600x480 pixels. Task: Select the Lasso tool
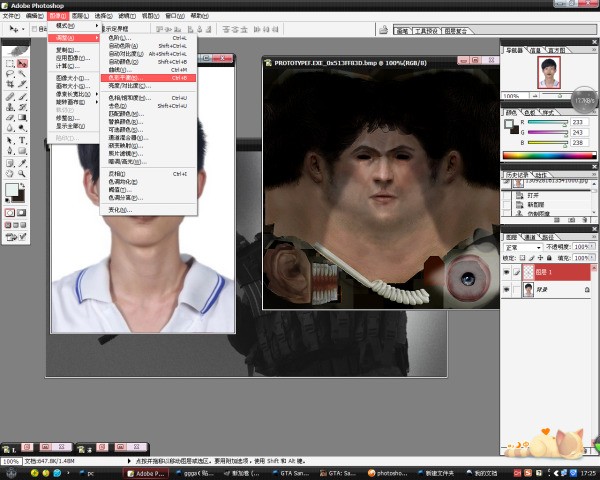pyautogui.click(x=10, y=73)
